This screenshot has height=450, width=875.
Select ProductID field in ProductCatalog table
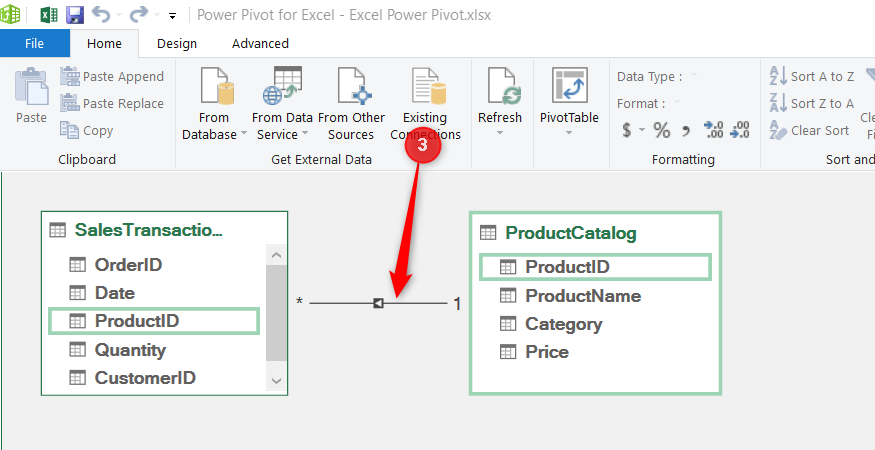595,267
